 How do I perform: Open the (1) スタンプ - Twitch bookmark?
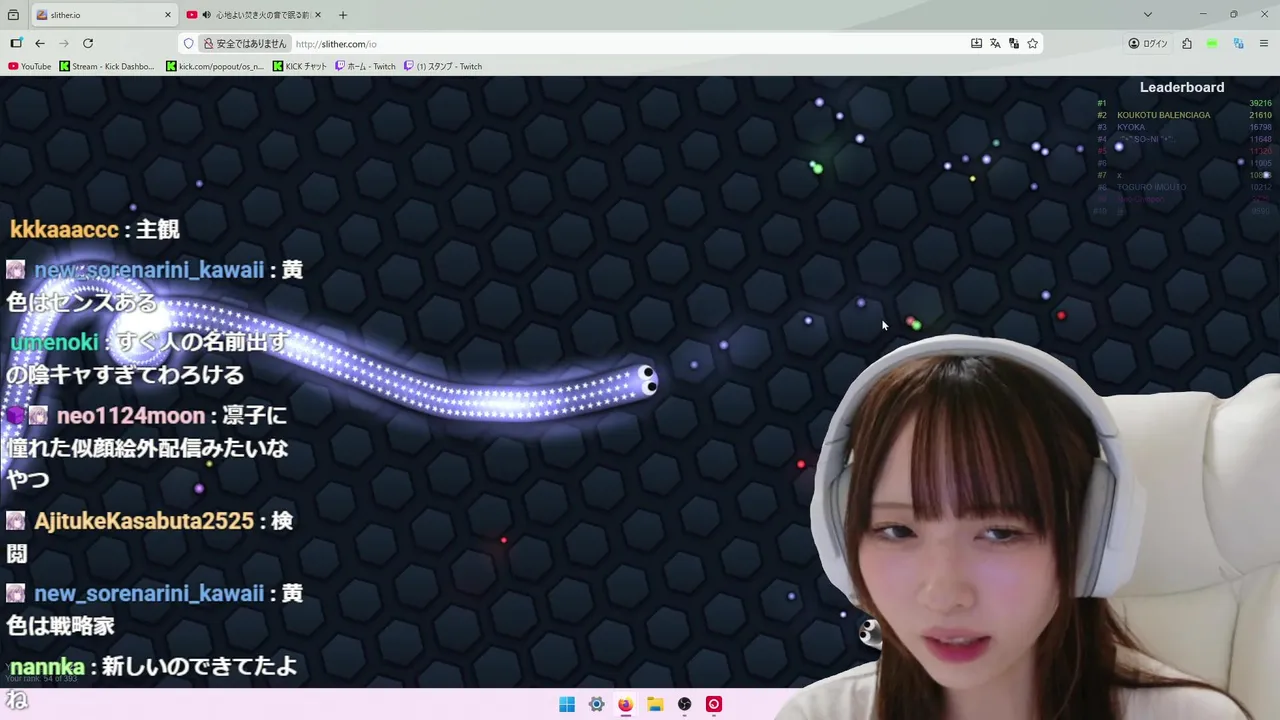pyautogui.click(x=443, y=67)
